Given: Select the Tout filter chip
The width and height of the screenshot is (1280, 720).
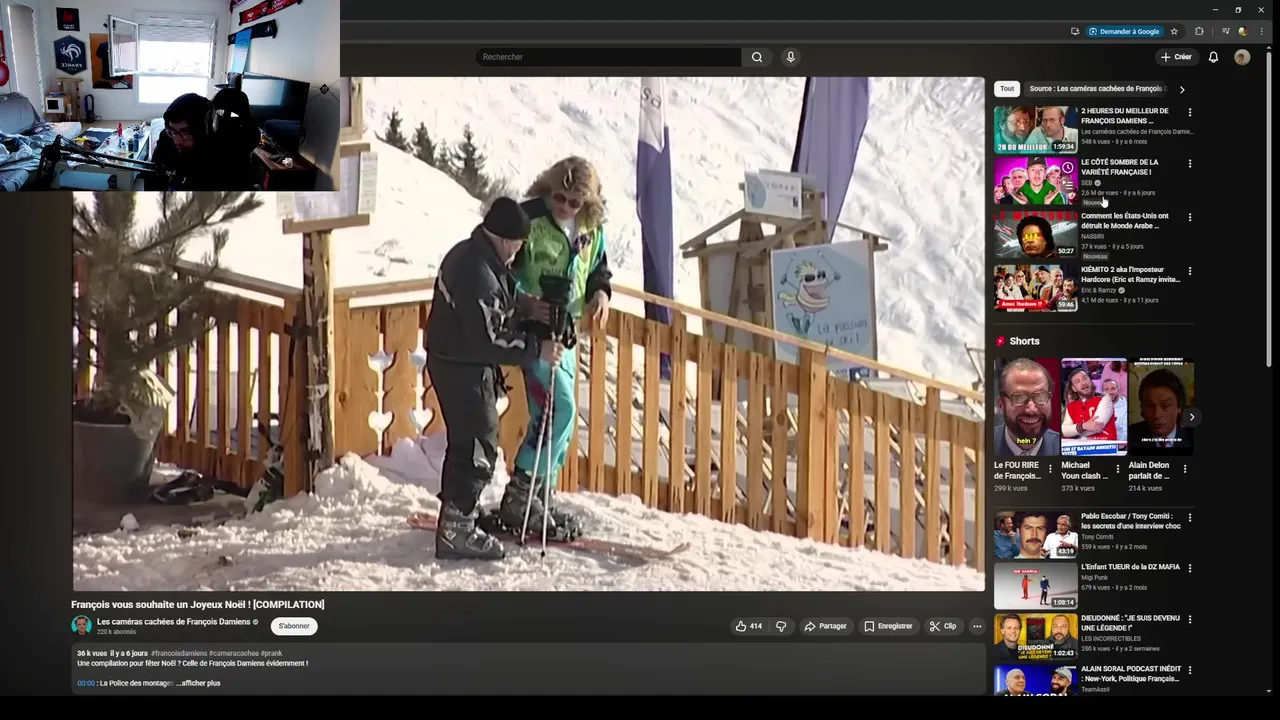Looking at the screenshot, I should point(1007,88).
